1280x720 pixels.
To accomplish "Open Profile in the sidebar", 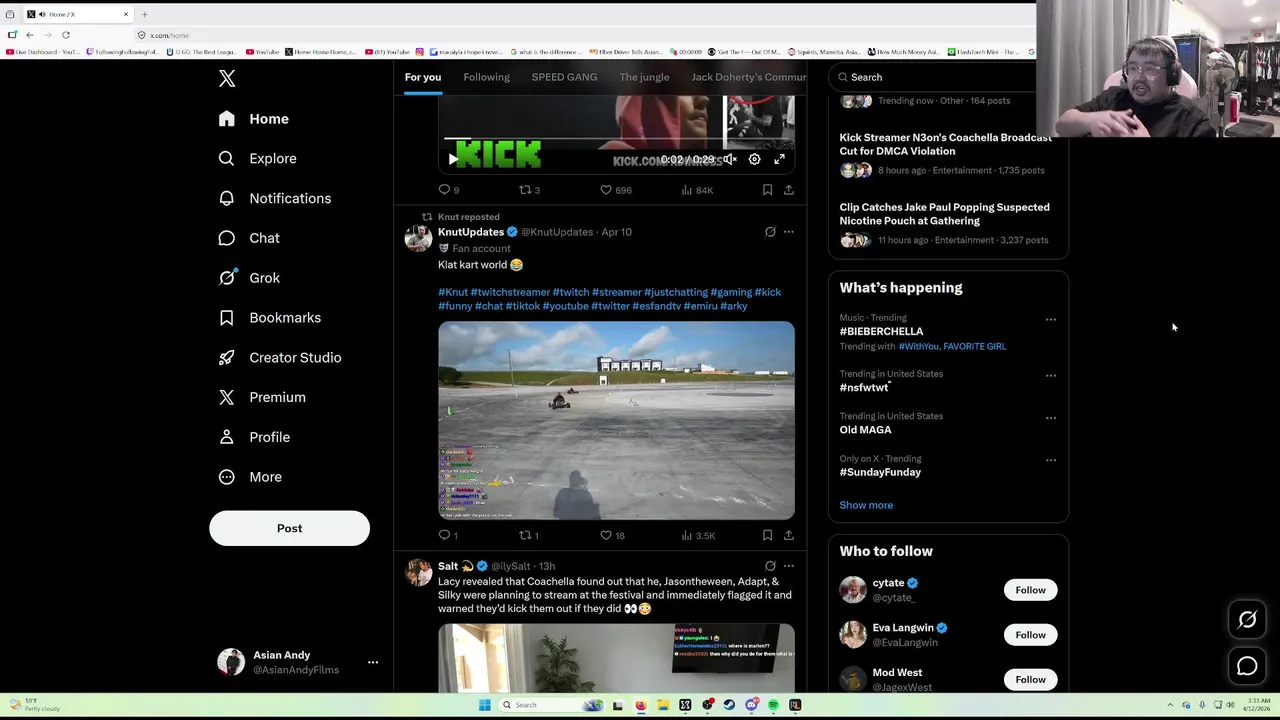I will [255, 437].
